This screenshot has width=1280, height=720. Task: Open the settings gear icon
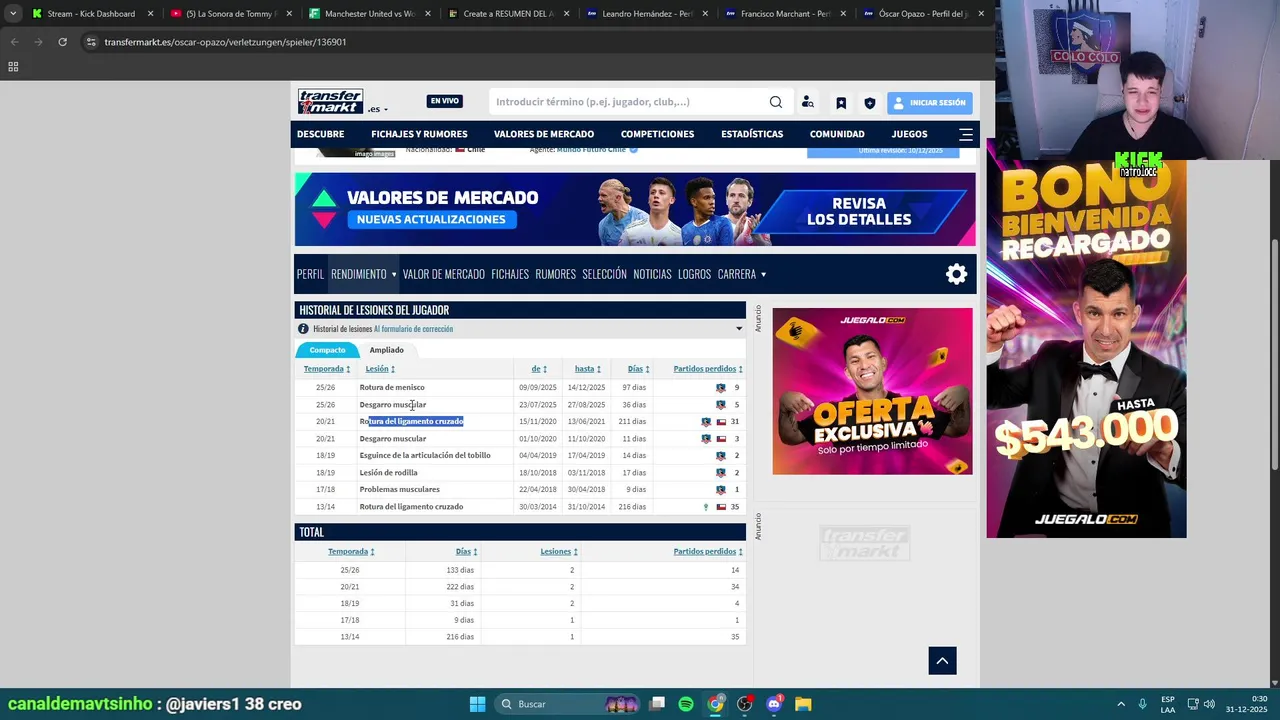tap(956, 274)
